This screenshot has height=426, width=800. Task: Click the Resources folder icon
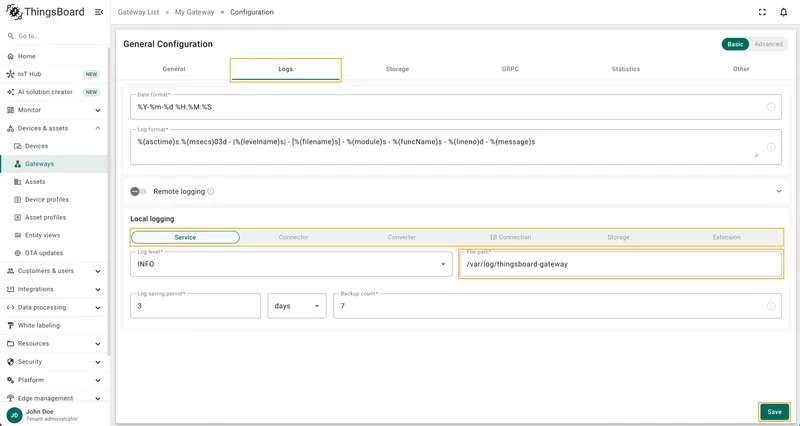point(11,344)
